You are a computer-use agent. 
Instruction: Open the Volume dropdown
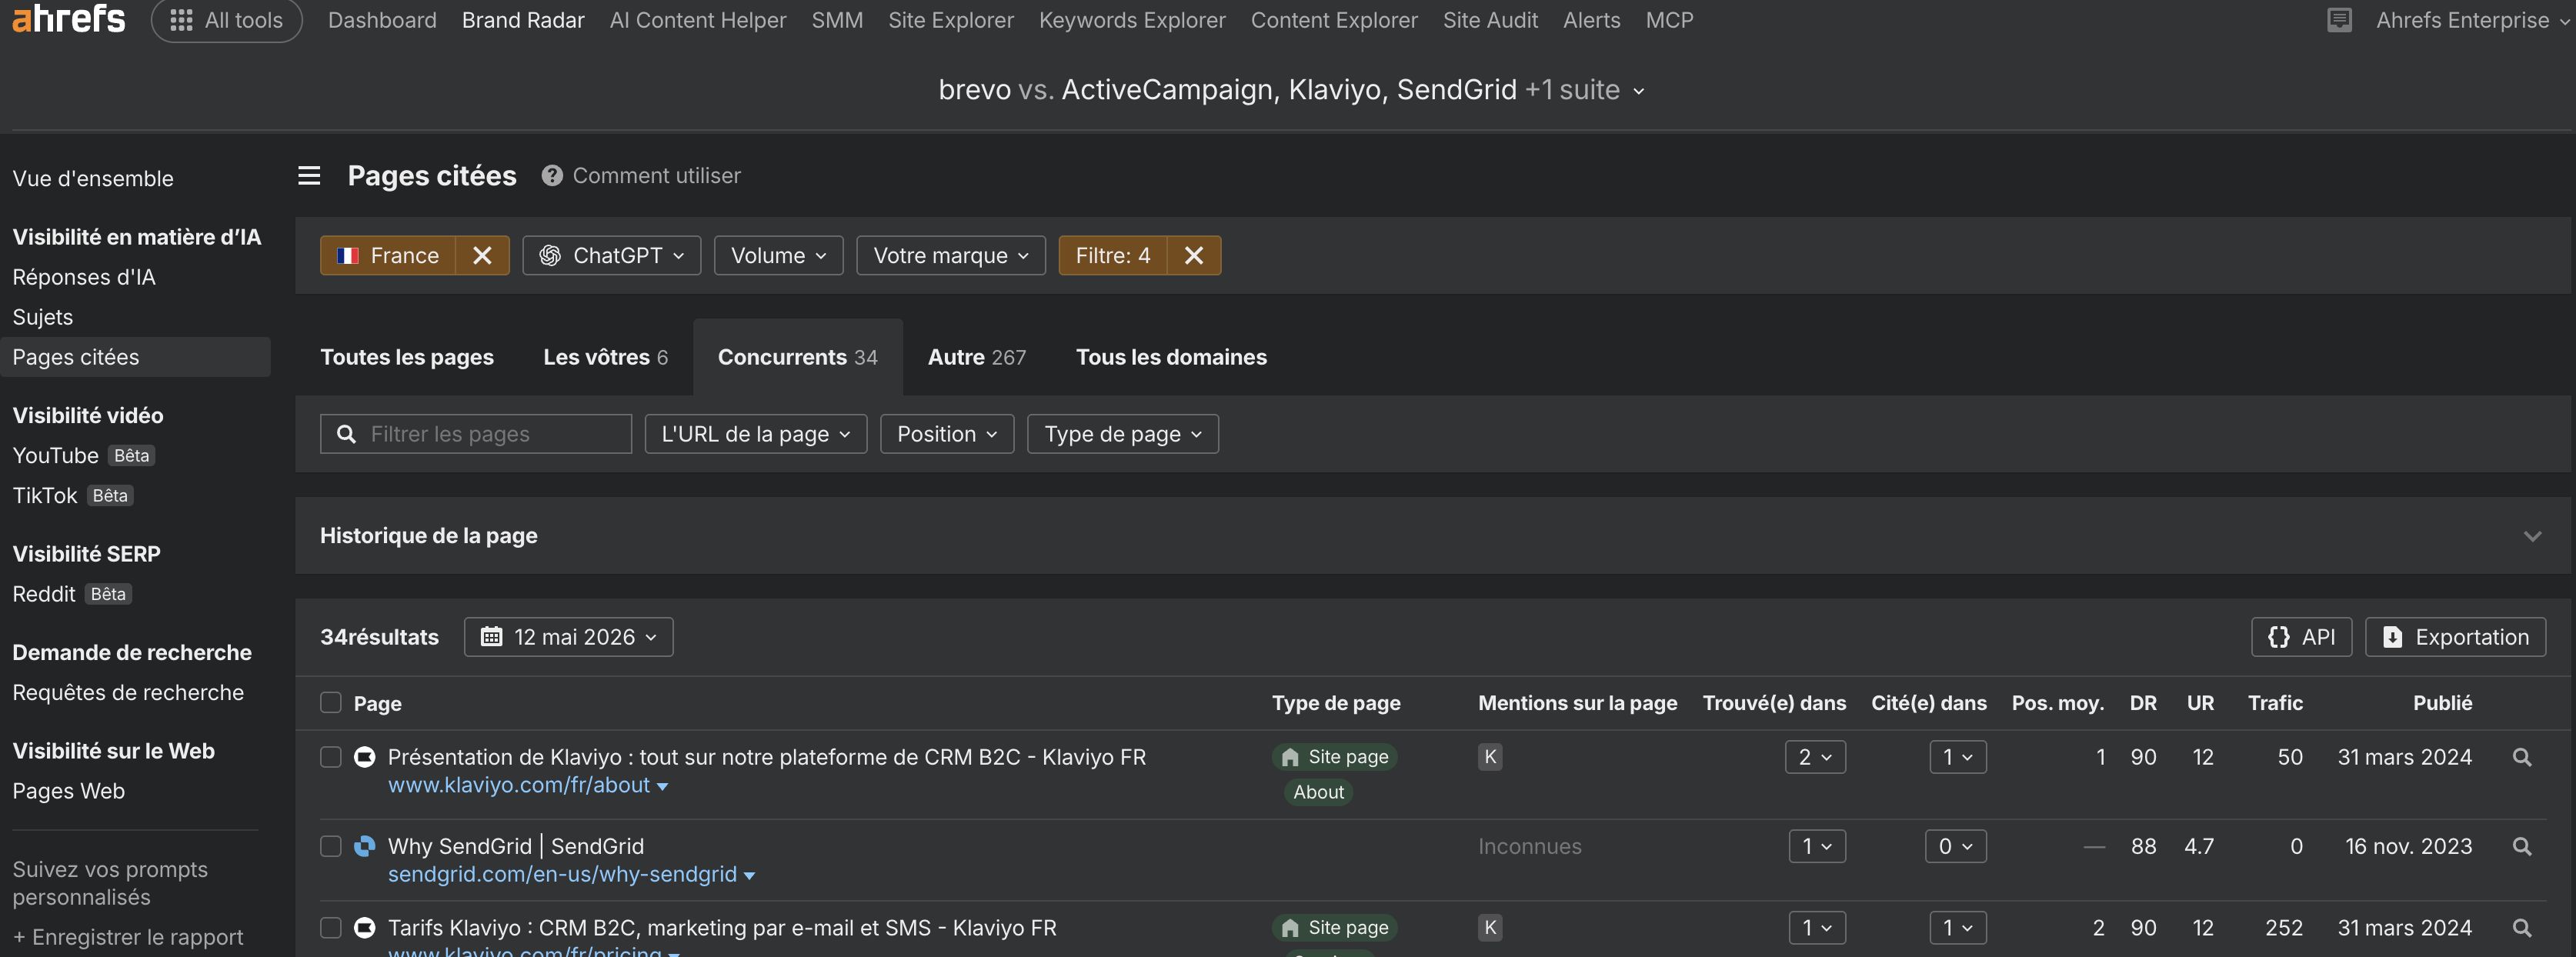tap(779, 255)
